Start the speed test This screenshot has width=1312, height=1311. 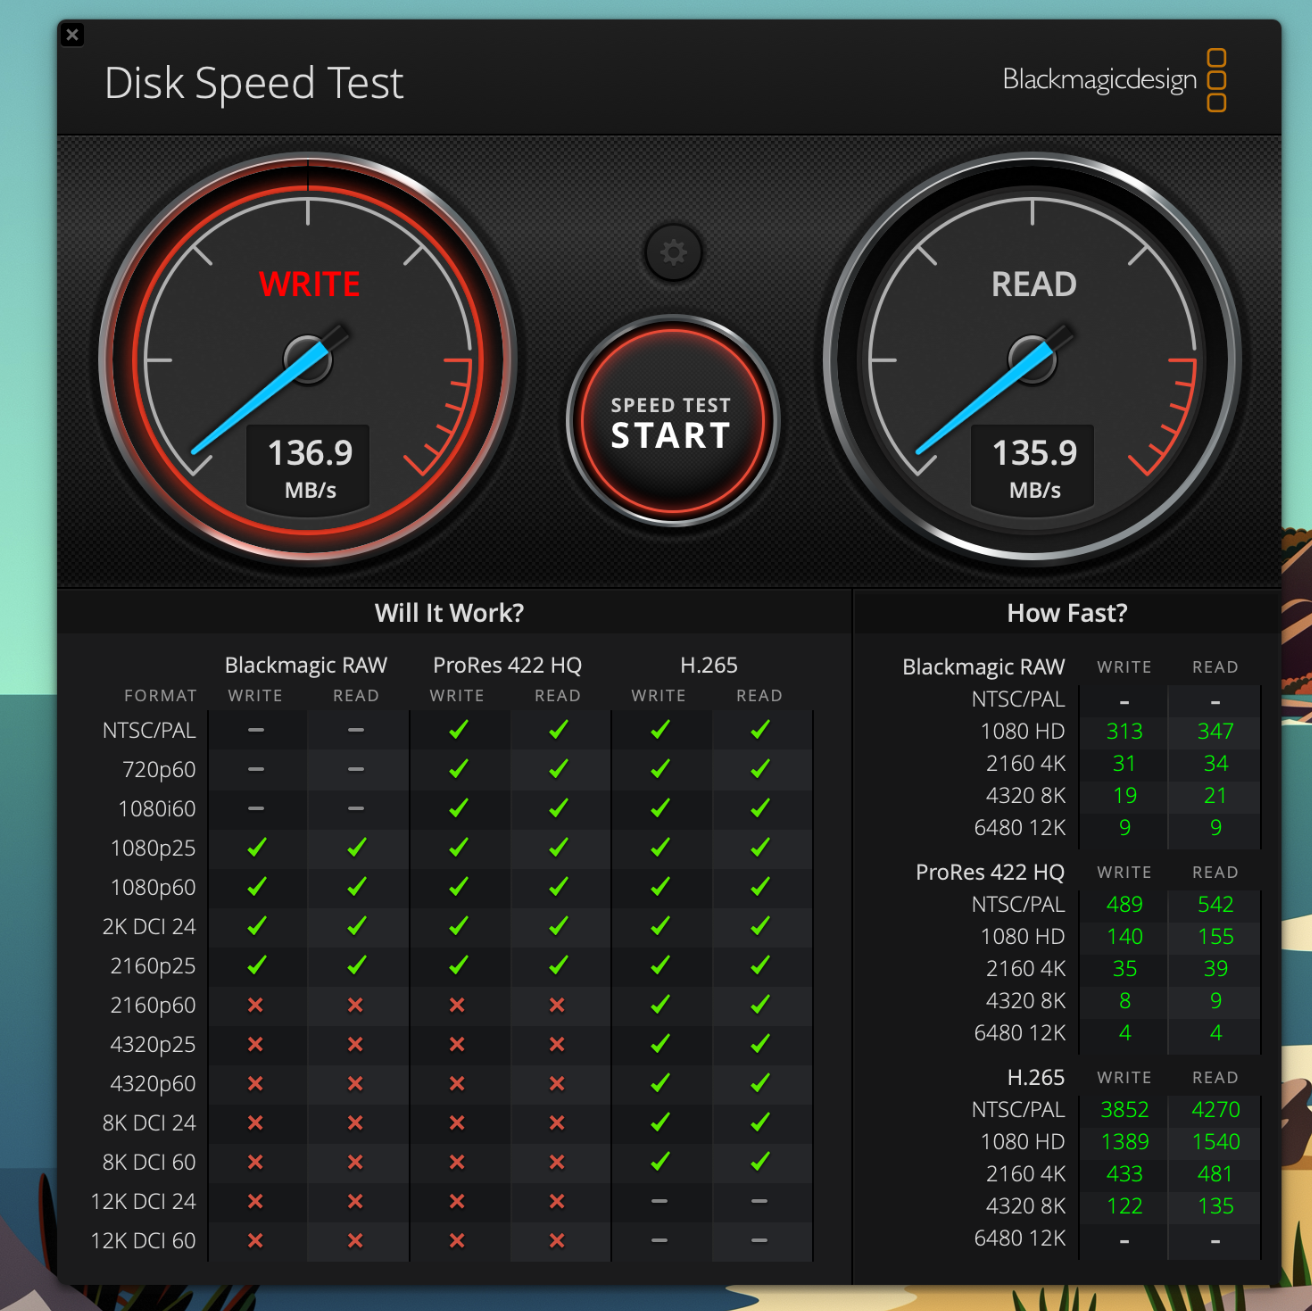(672, 421)
